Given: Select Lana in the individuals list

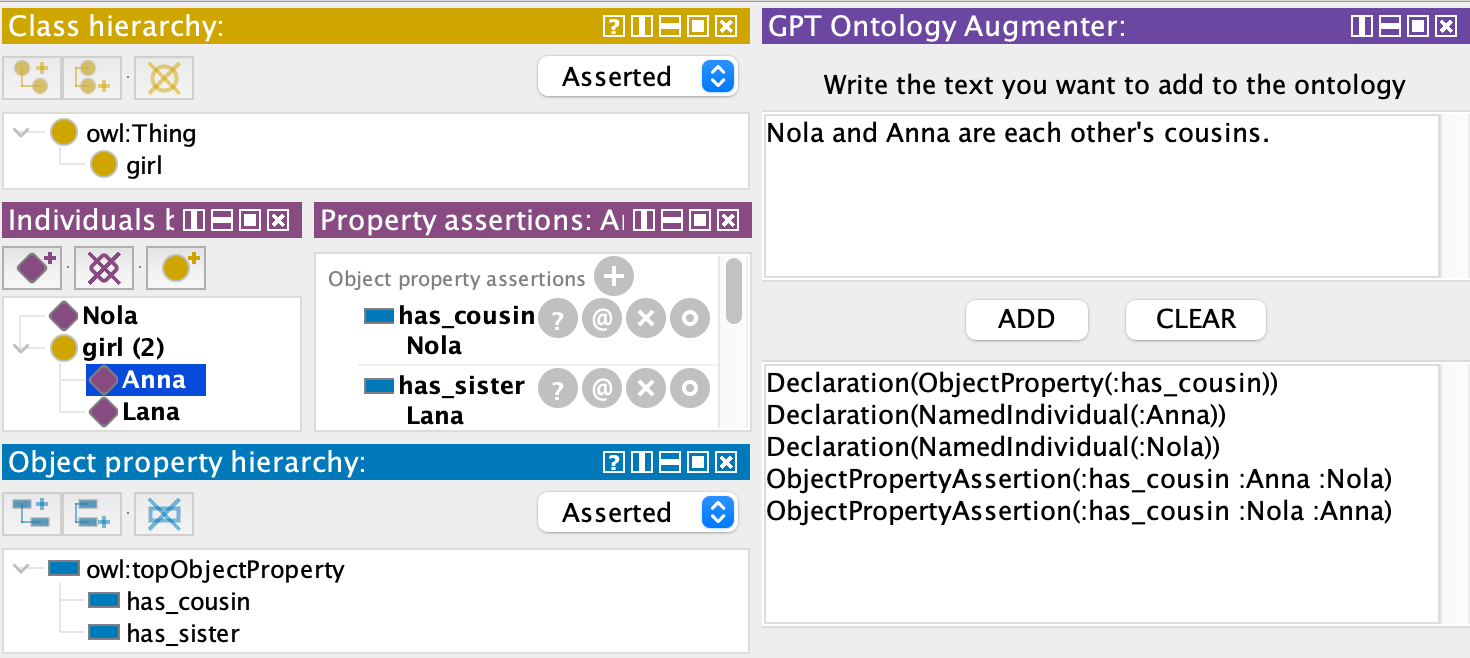Looking at the screenshot, I should point(150,412).
